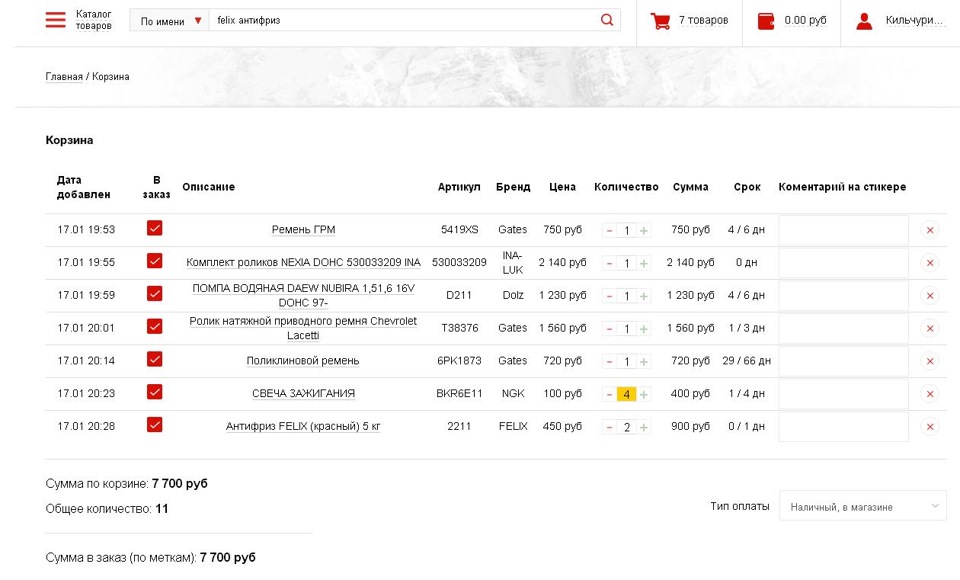The image size is (960, 580).
Task: Increase quantity of Ремень ГРМ
Action: (643, 231)
